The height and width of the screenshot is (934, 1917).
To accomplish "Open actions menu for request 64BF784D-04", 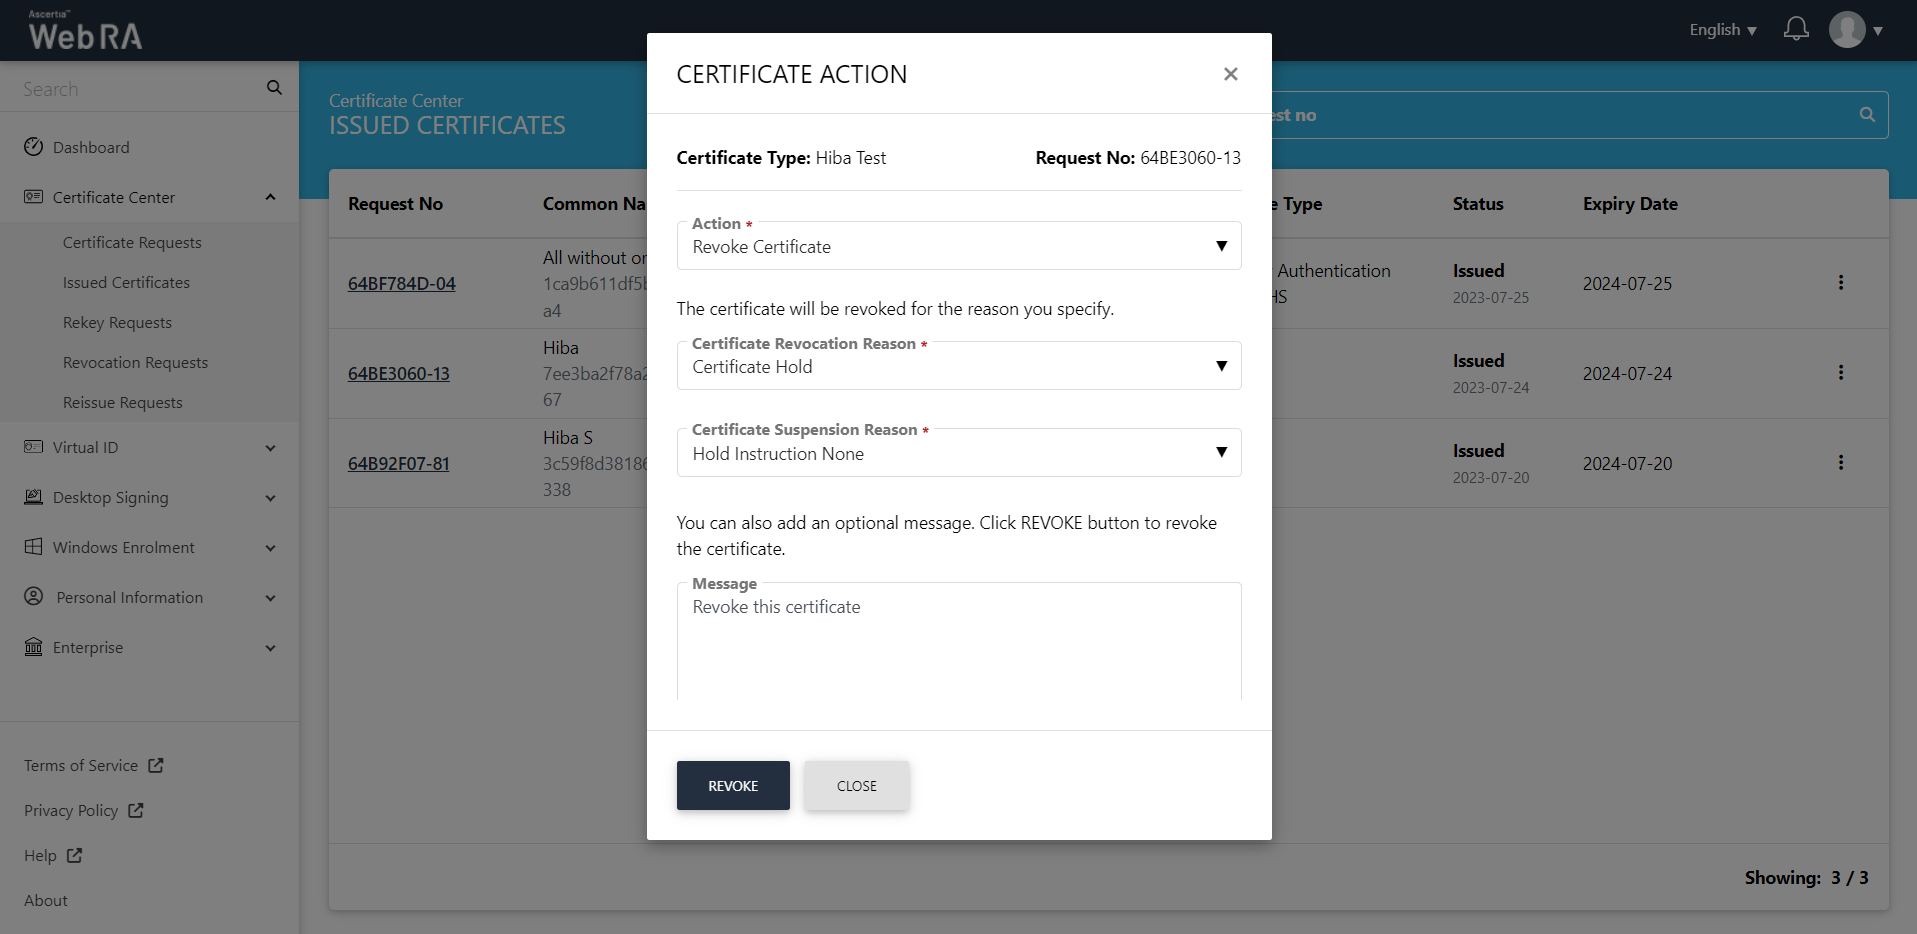I will (x=1840, y=283).
